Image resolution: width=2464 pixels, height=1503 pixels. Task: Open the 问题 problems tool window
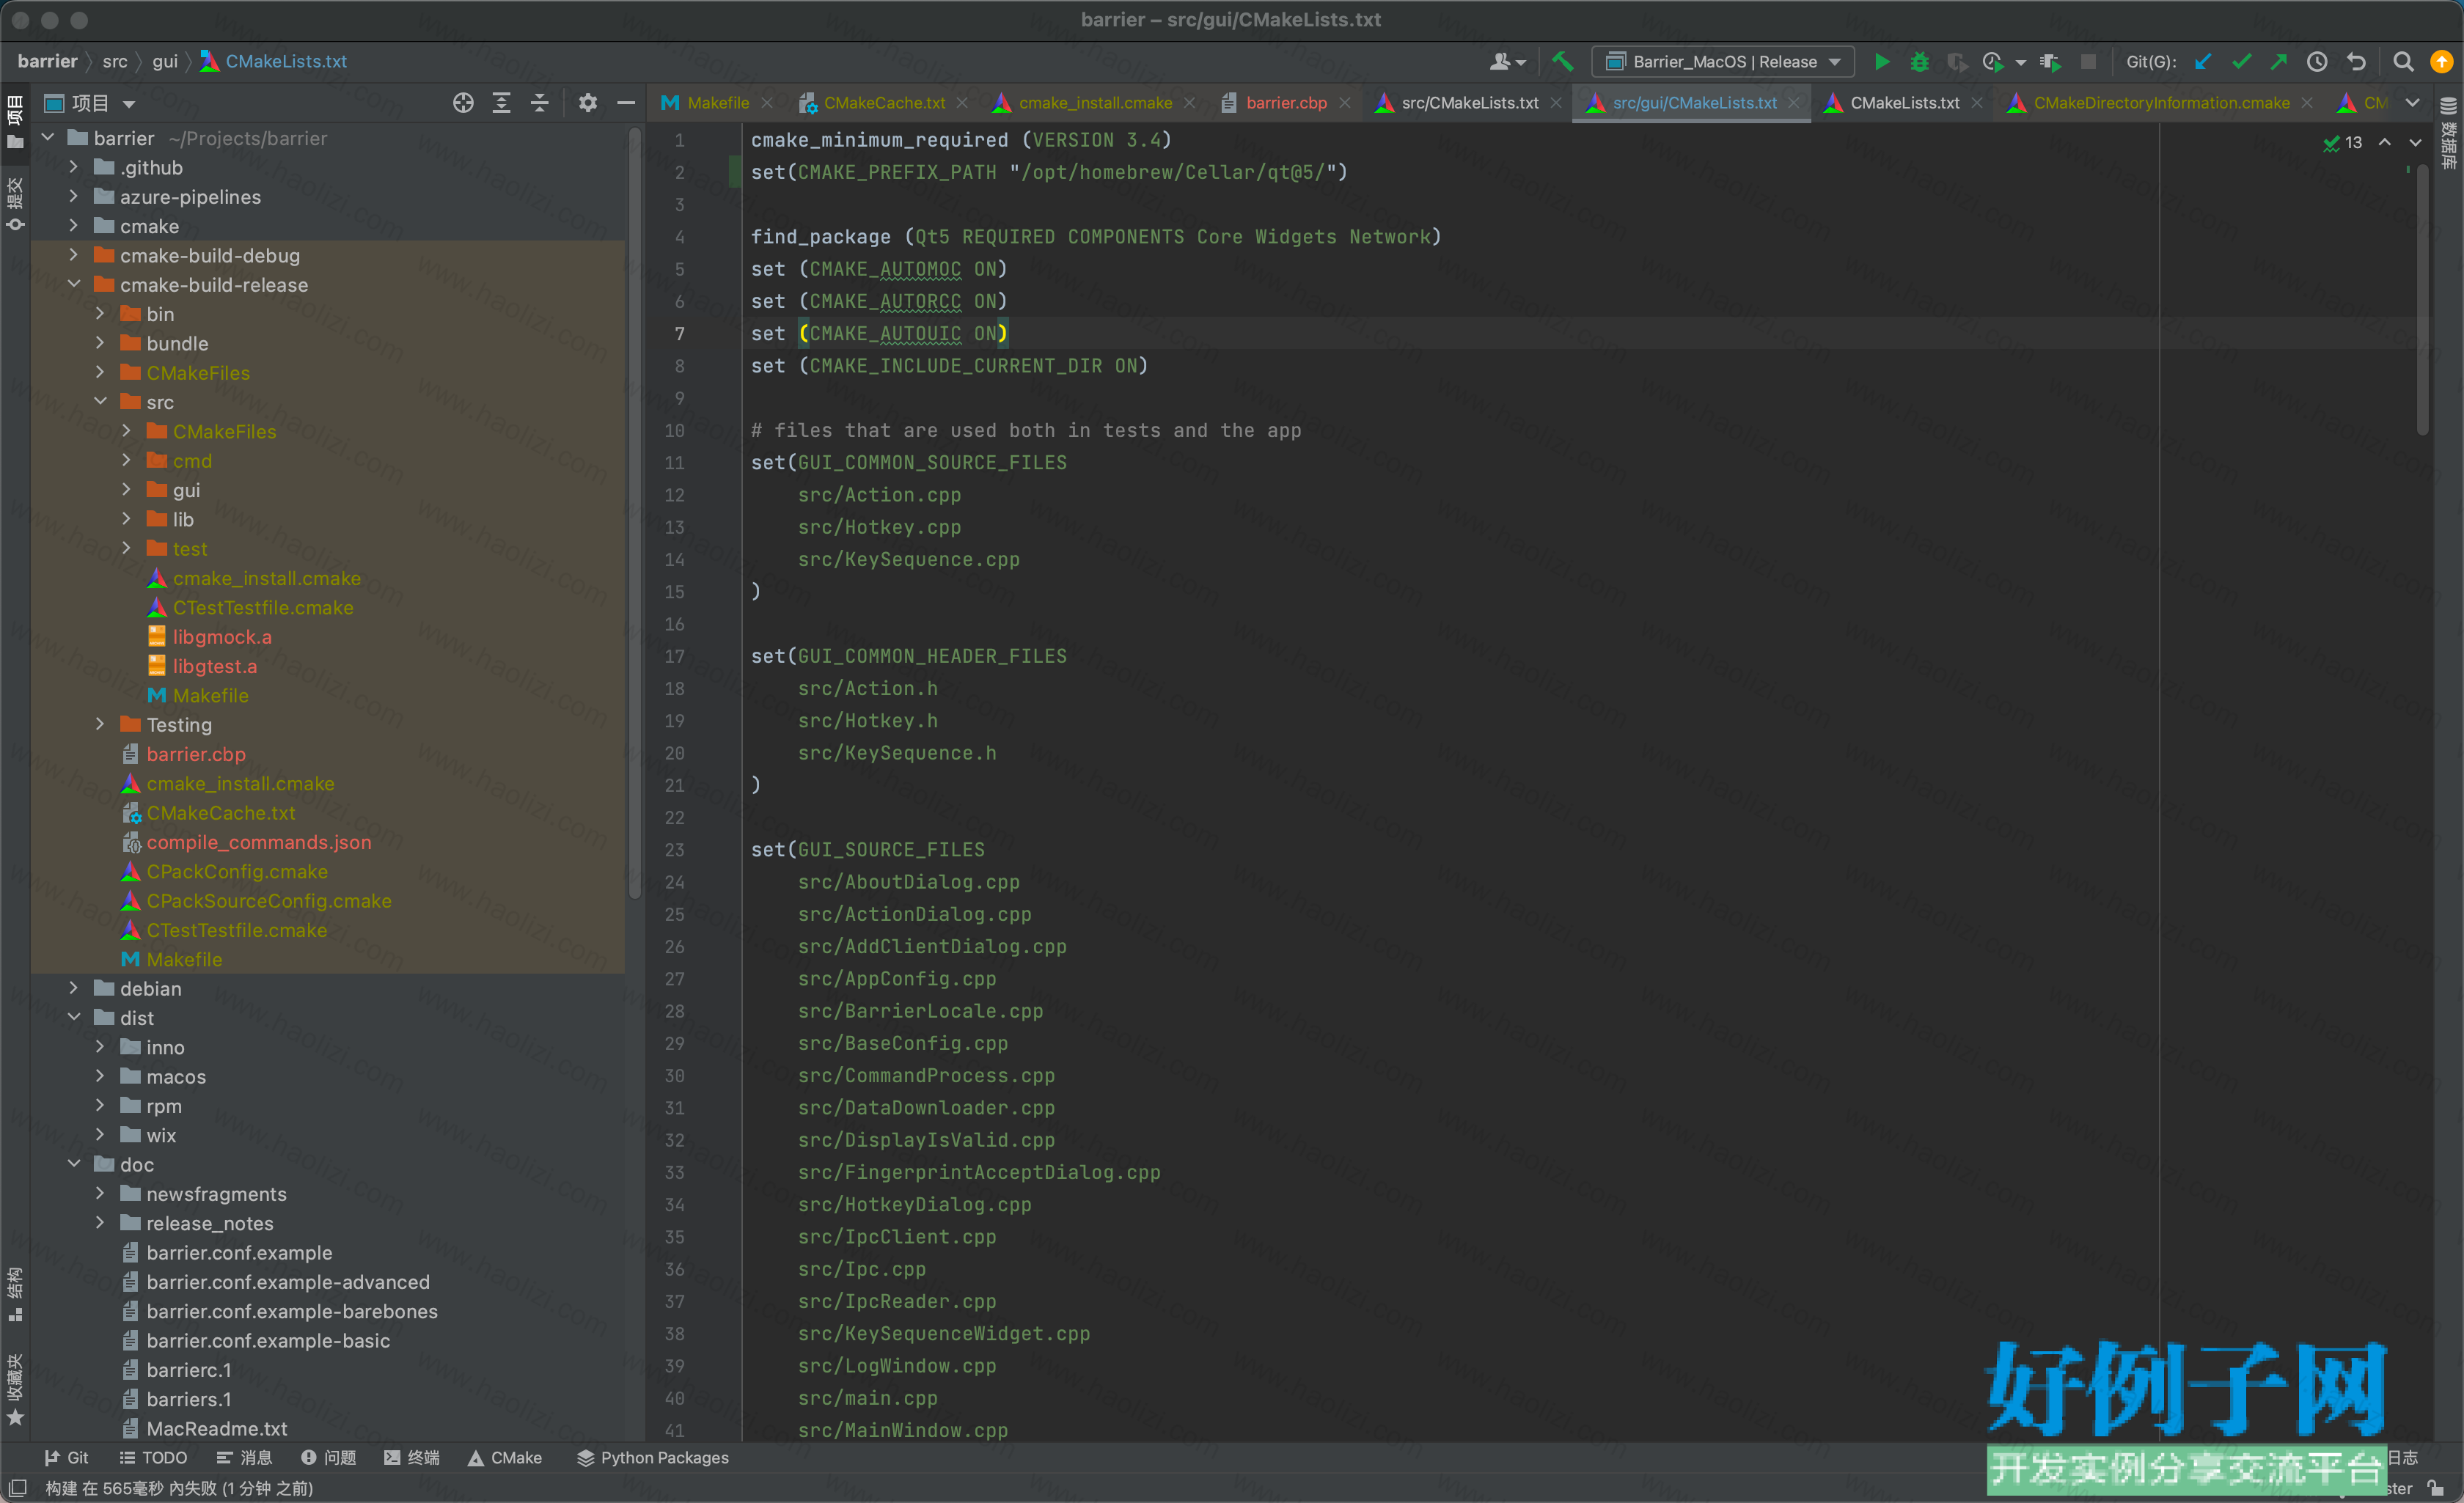click(328, 1457)
